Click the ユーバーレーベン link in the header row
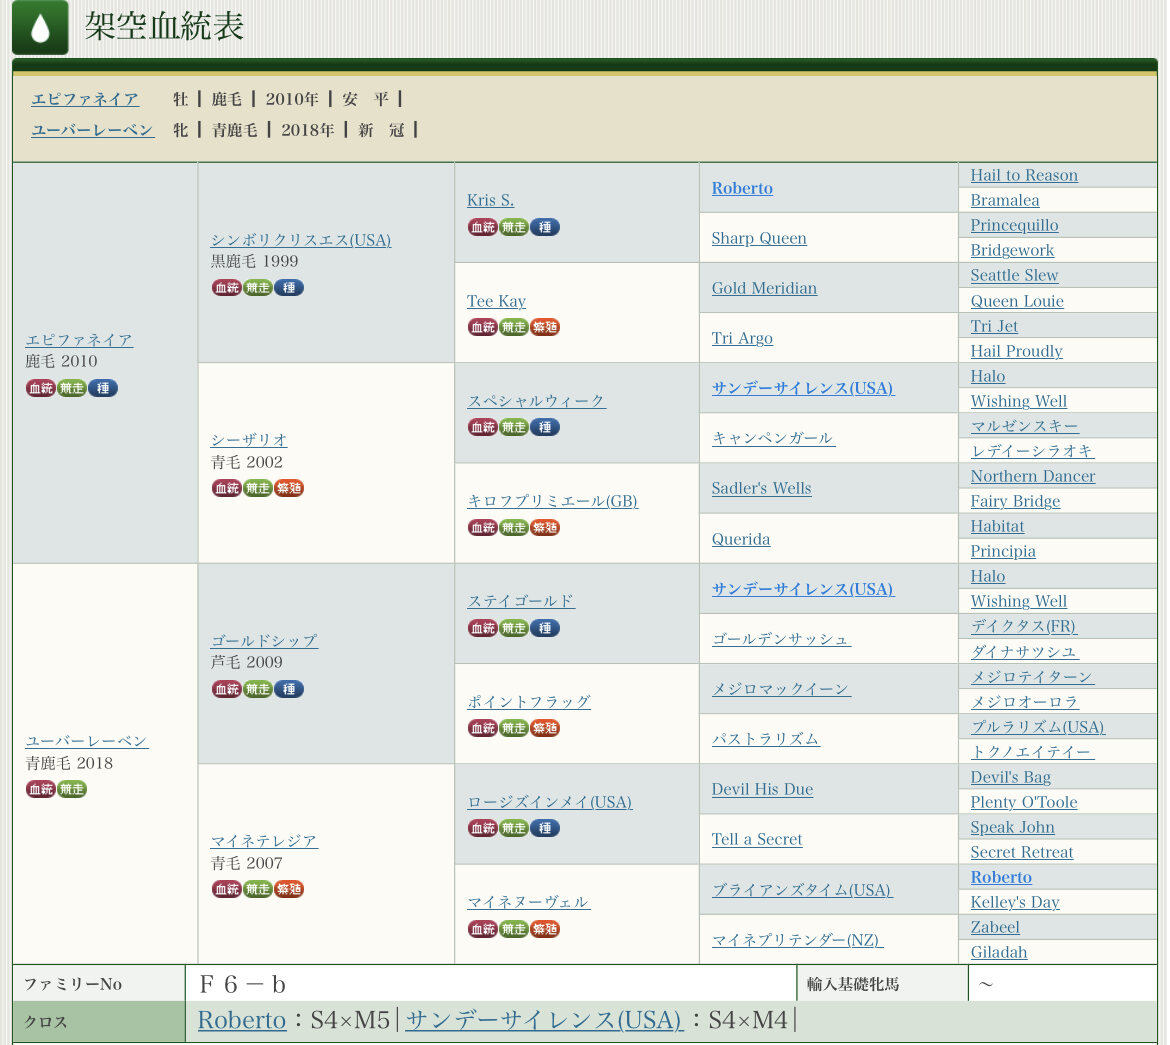 (x=93, y=130)
